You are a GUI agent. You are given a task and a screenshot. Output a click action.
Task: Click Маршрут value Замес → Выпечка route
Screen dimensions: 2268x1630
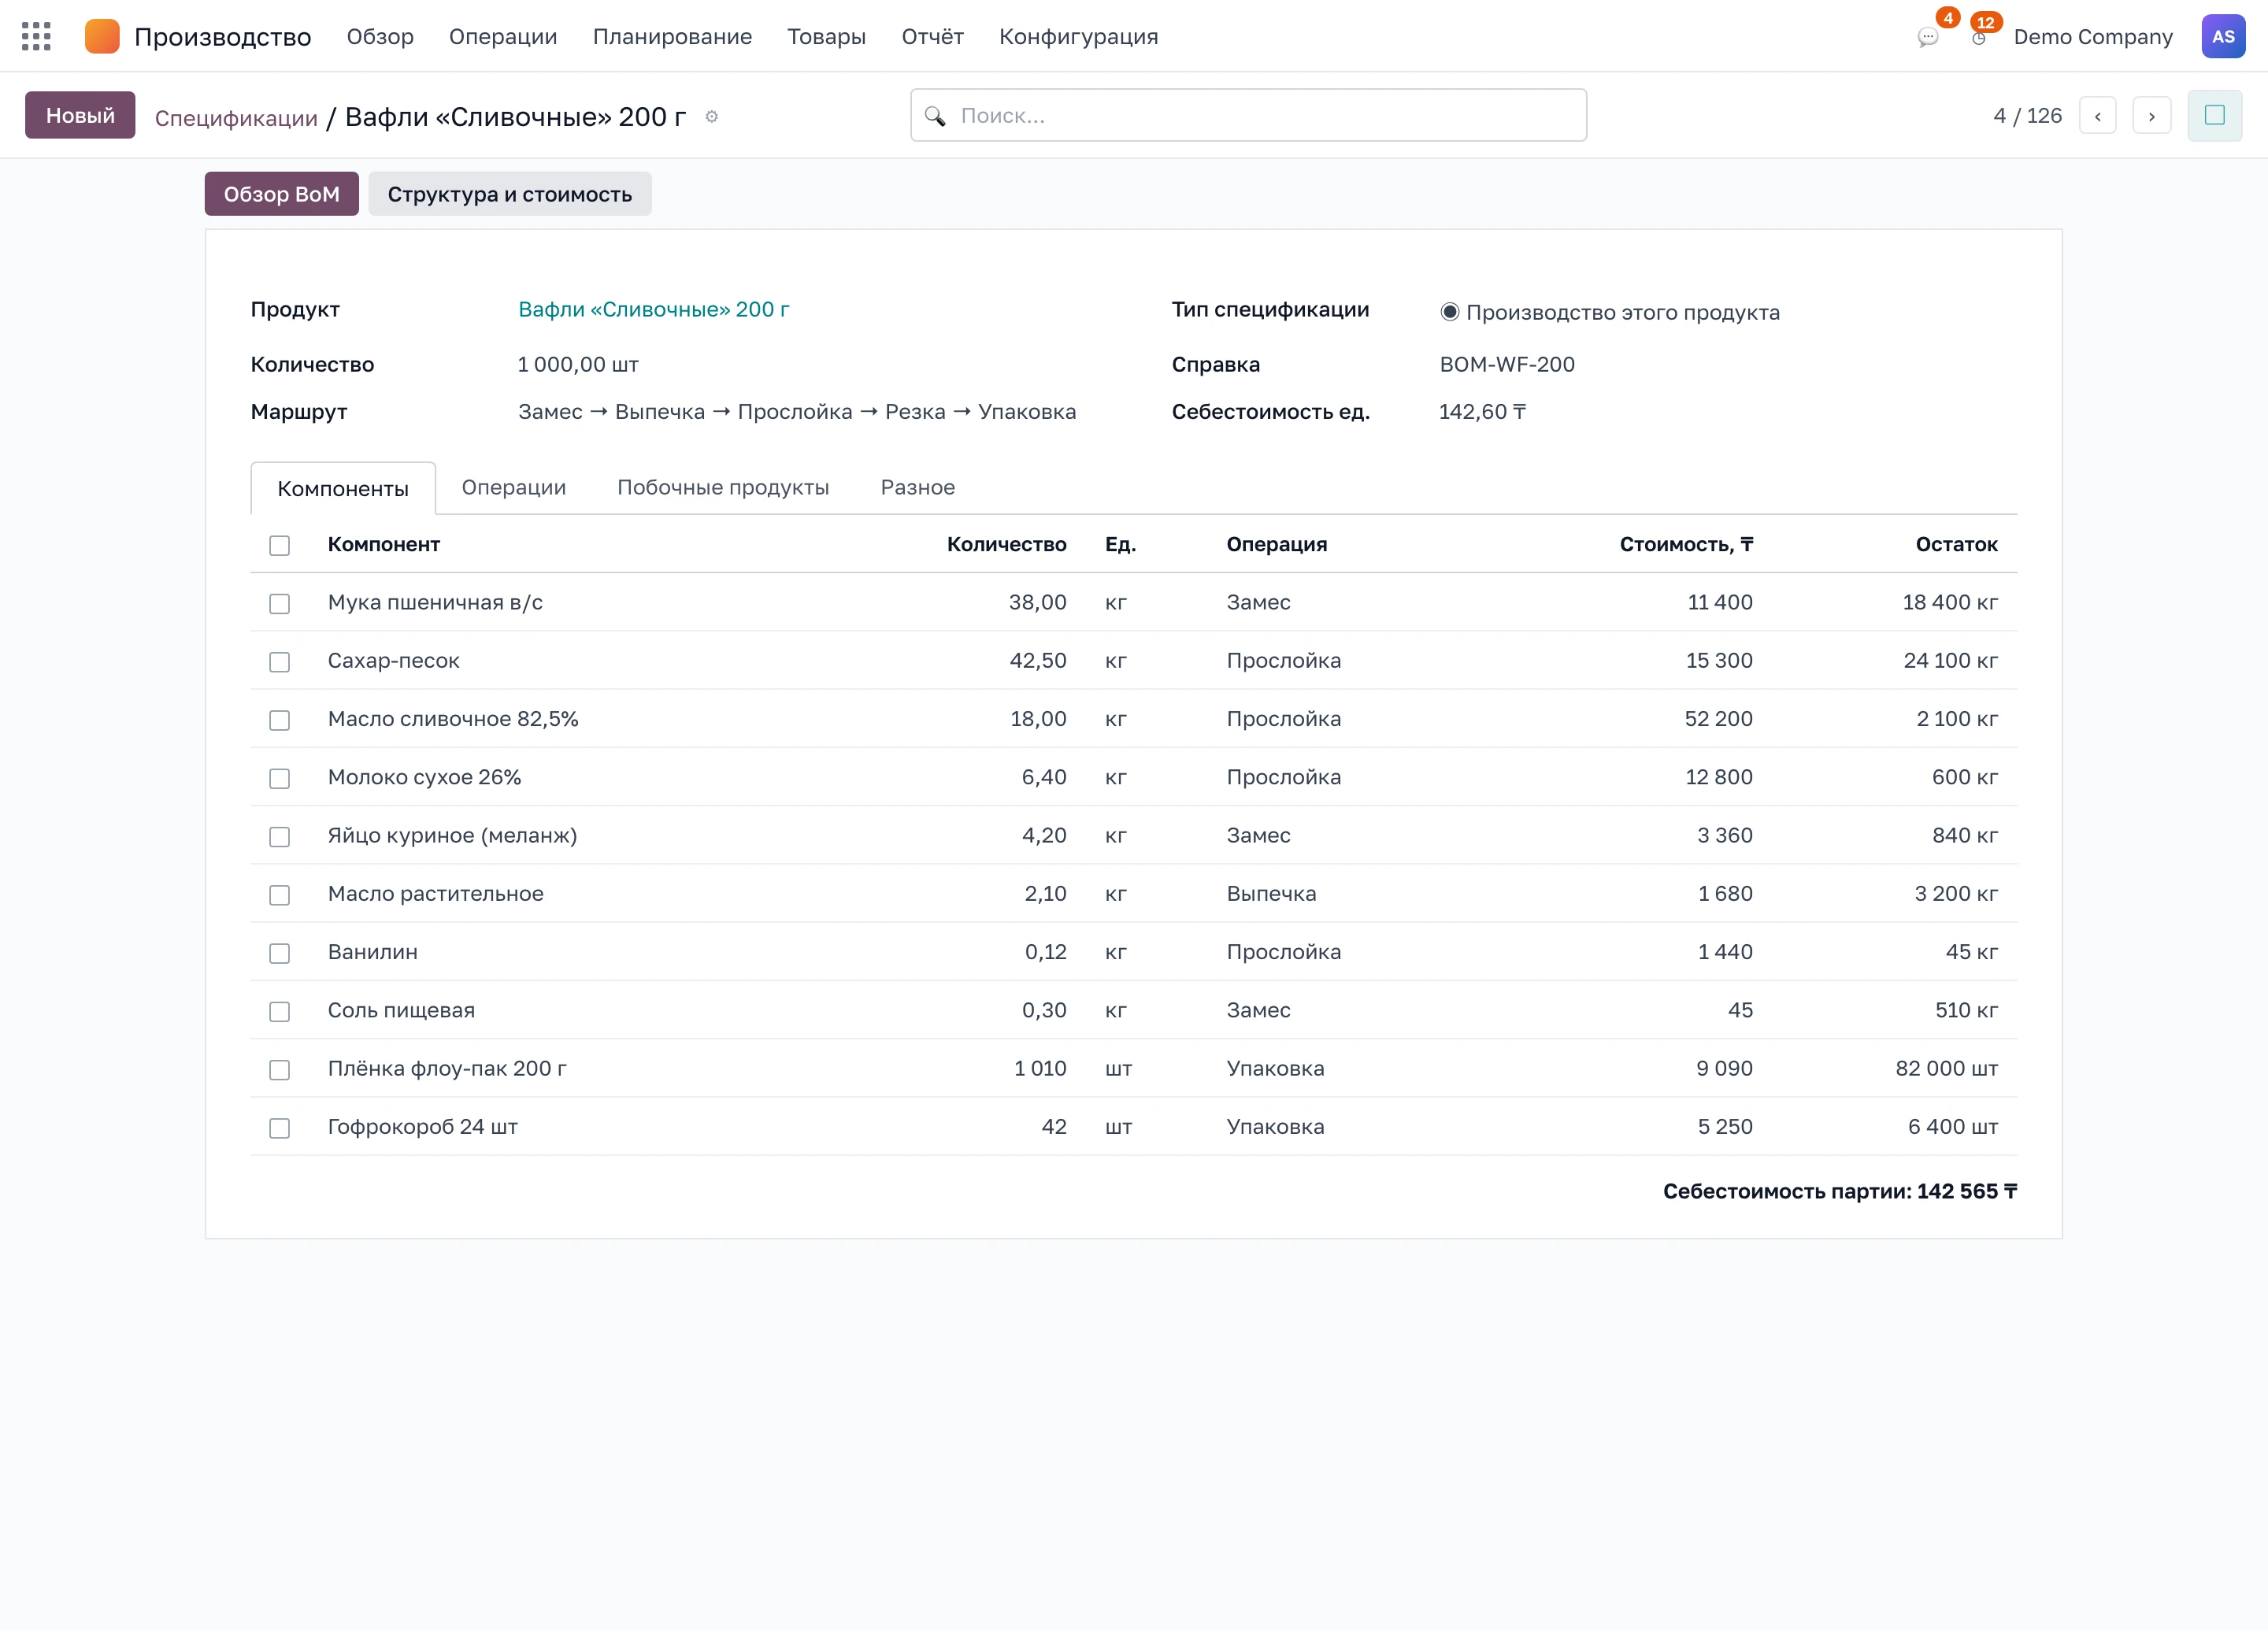coord(796,411)
